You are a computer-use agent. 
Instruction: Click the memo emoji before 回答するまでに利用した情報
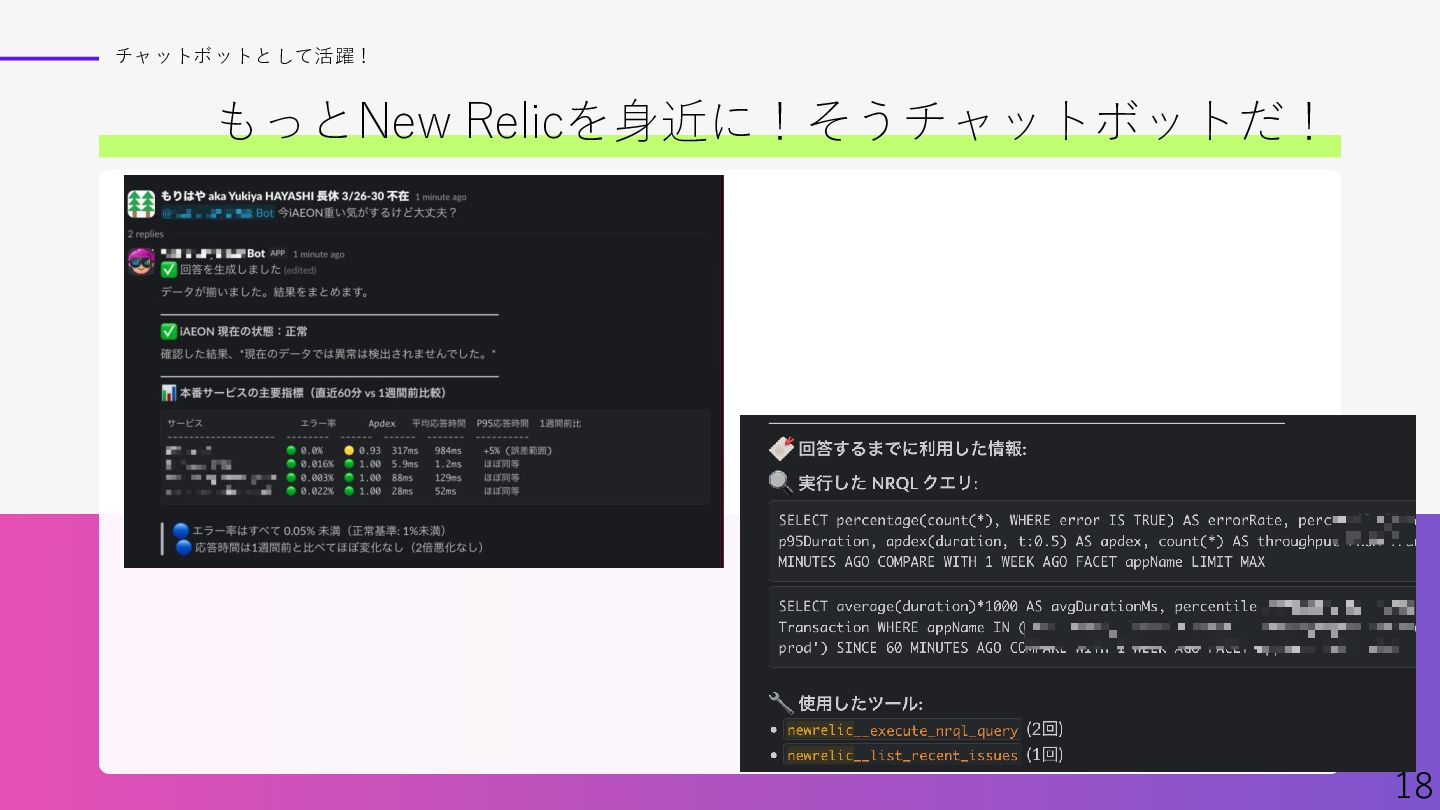[781, 448]
